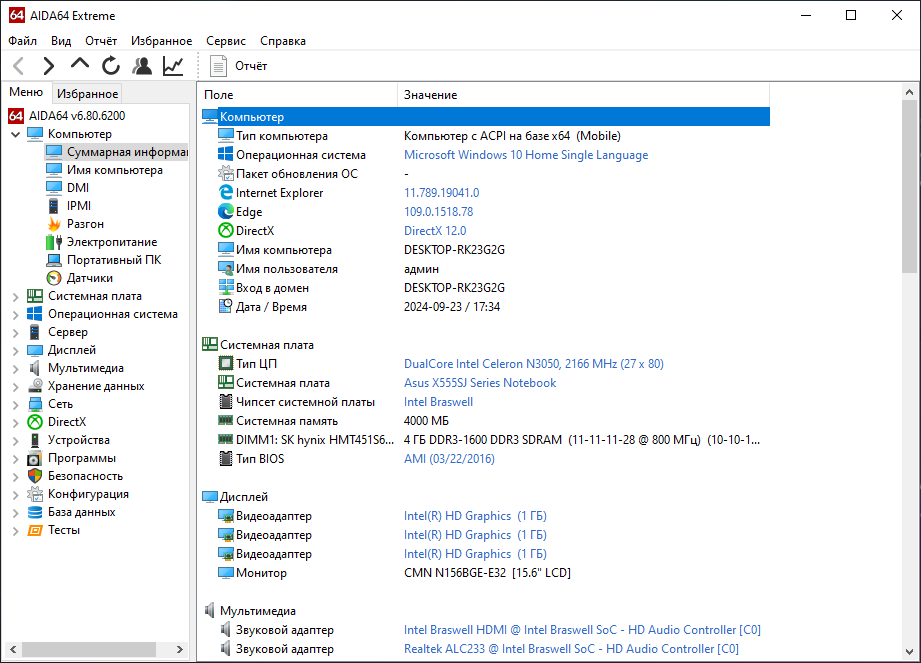Screen dimensions: 921x663
Task: Open the Отчёт menu in the menu bar
Action: click(101, 41)
